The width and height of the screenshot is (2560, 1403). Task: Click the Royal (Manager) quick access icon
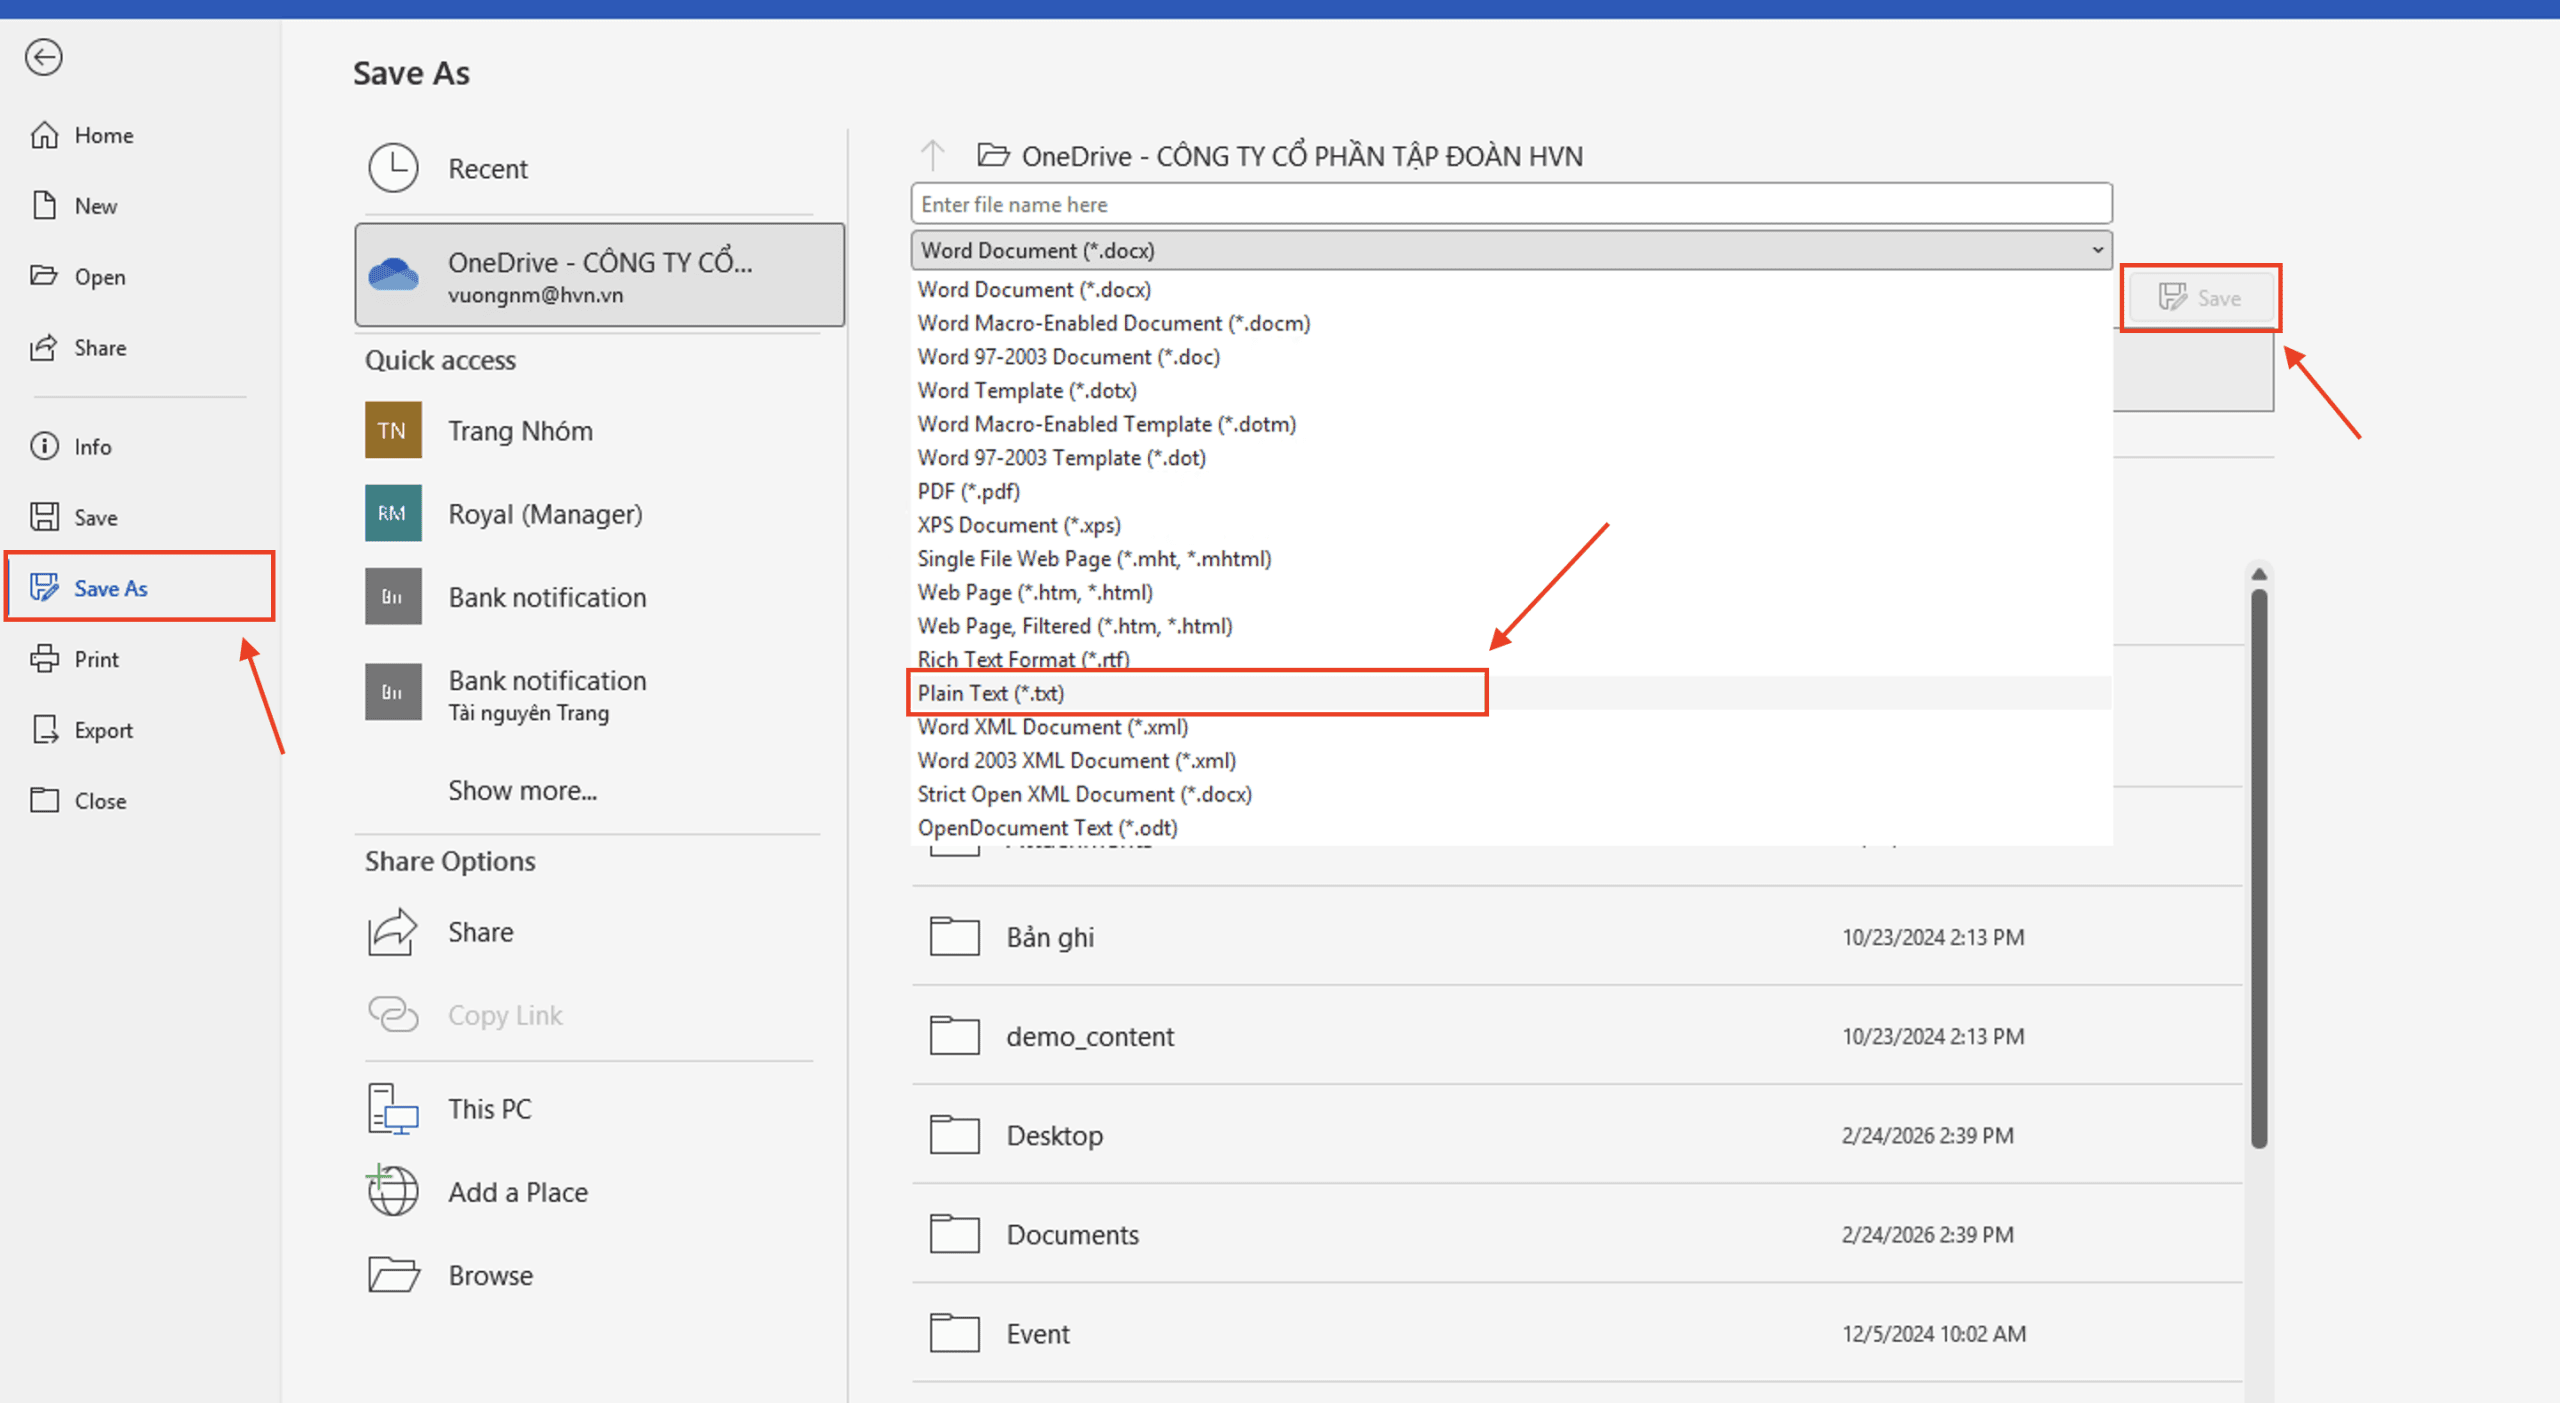tap(392, 513)
